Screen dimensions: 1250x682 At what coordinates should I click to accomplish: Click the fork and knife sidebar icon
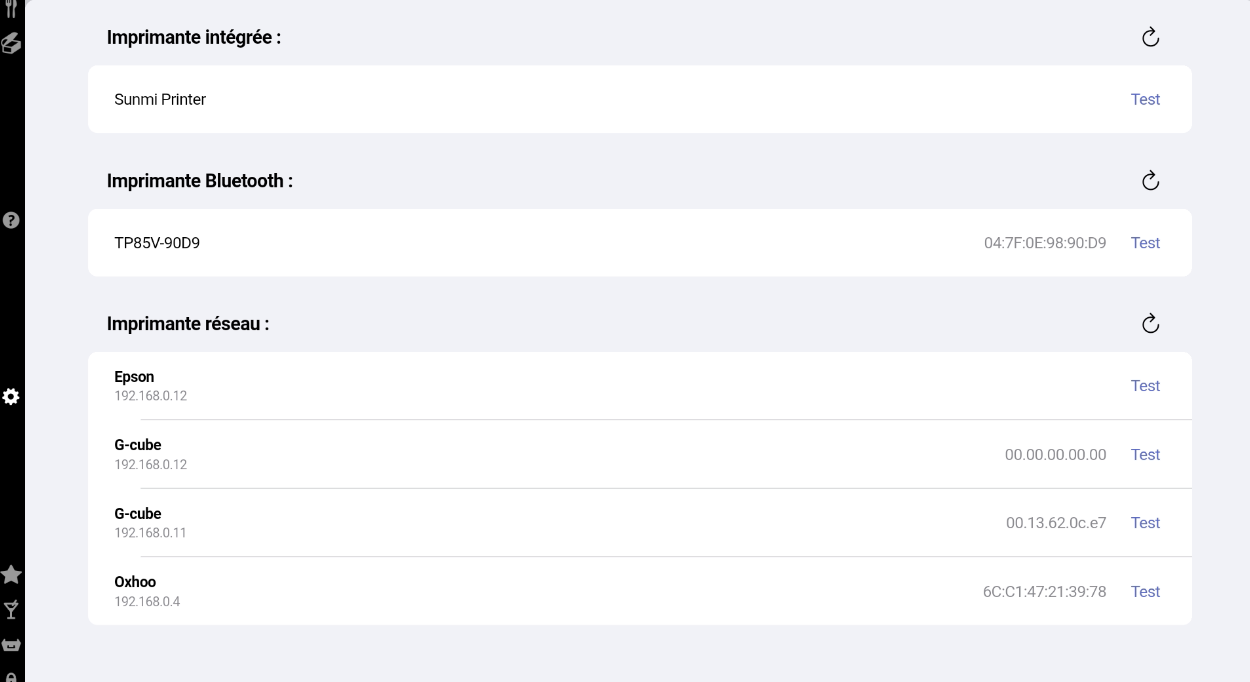coord(11,8)
